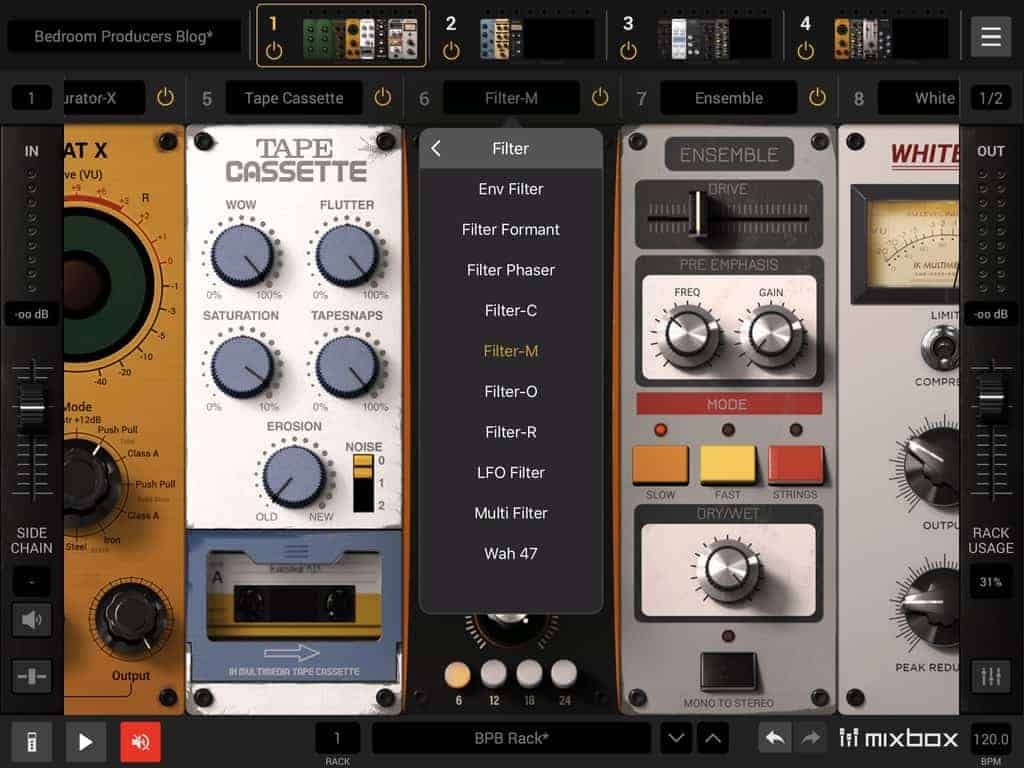Viewport: 1024px width, 768px height.
Task: Bypass the Saturator-X slot power button
Action: [x=166, y=98]
